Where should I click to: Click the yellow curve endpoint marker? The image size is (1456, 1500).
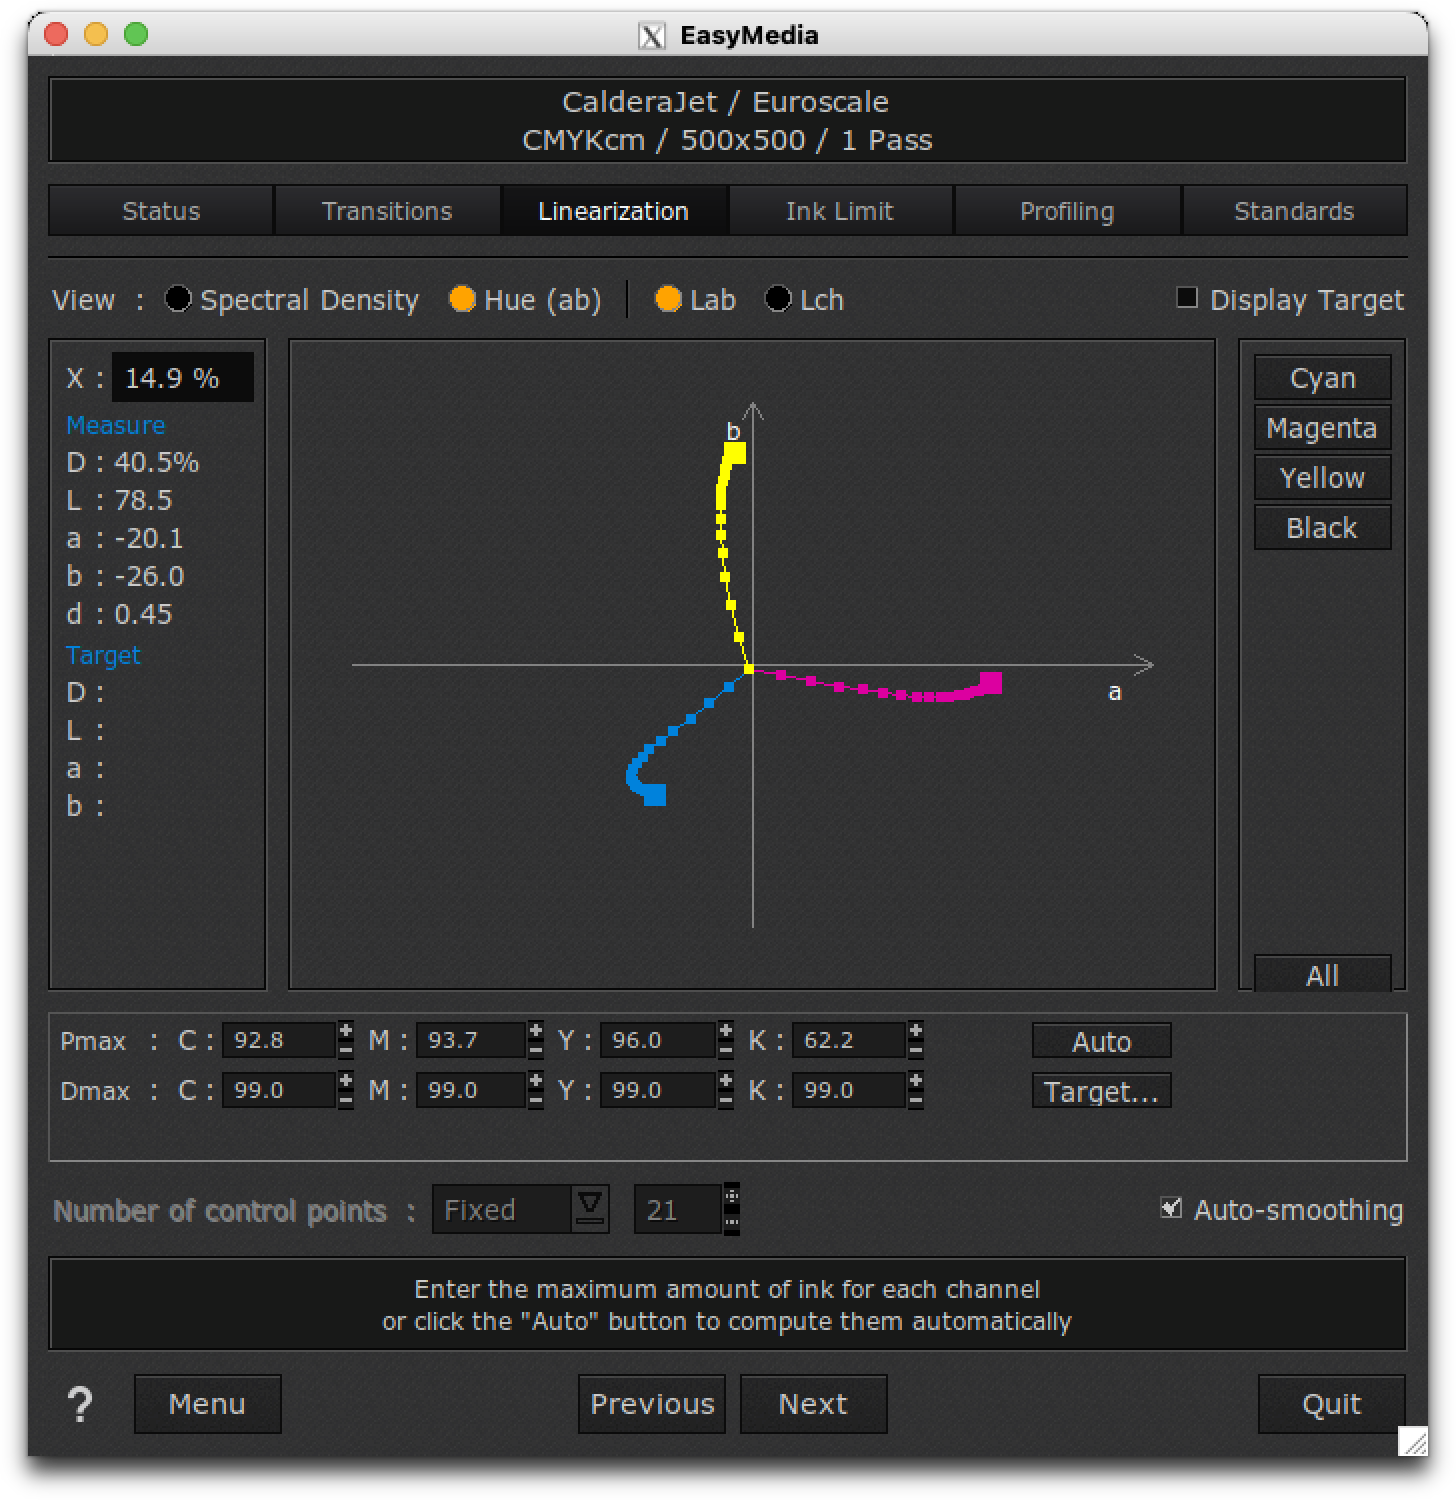point(735,453)
